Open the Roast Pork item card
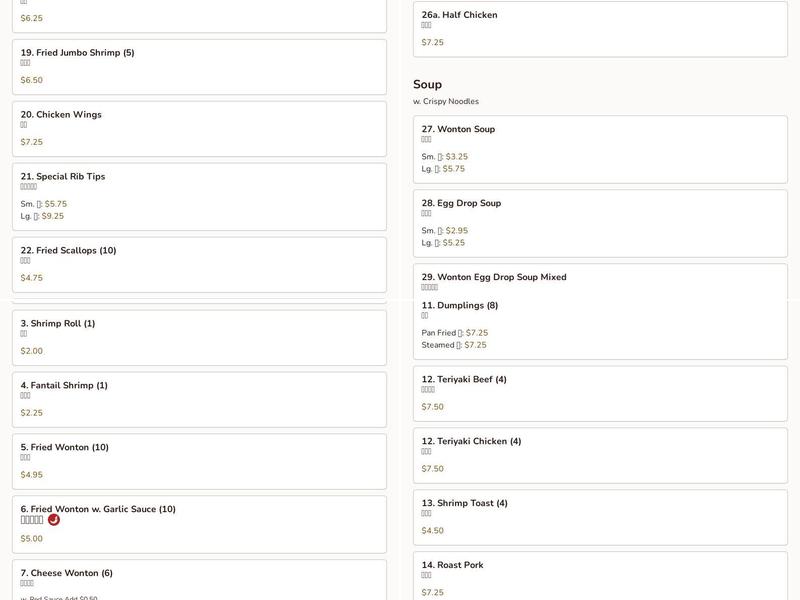This screenshot has height=600, width=800. tap(600, 577)
